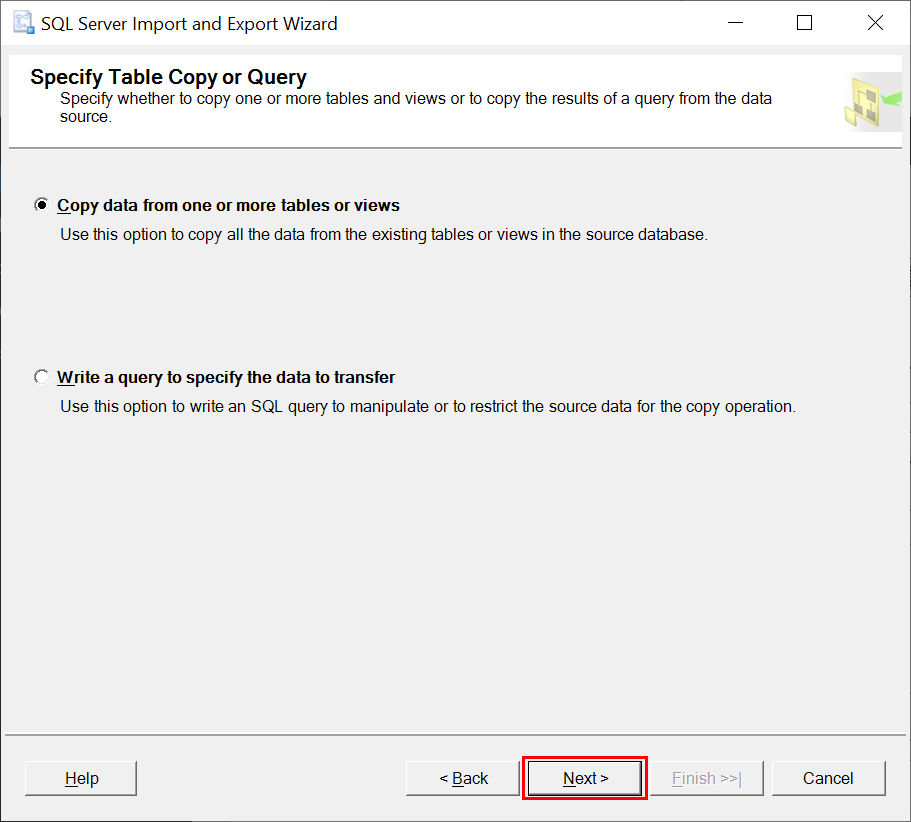
Task: Click the wizard icon in title bar
Action: 24,23
